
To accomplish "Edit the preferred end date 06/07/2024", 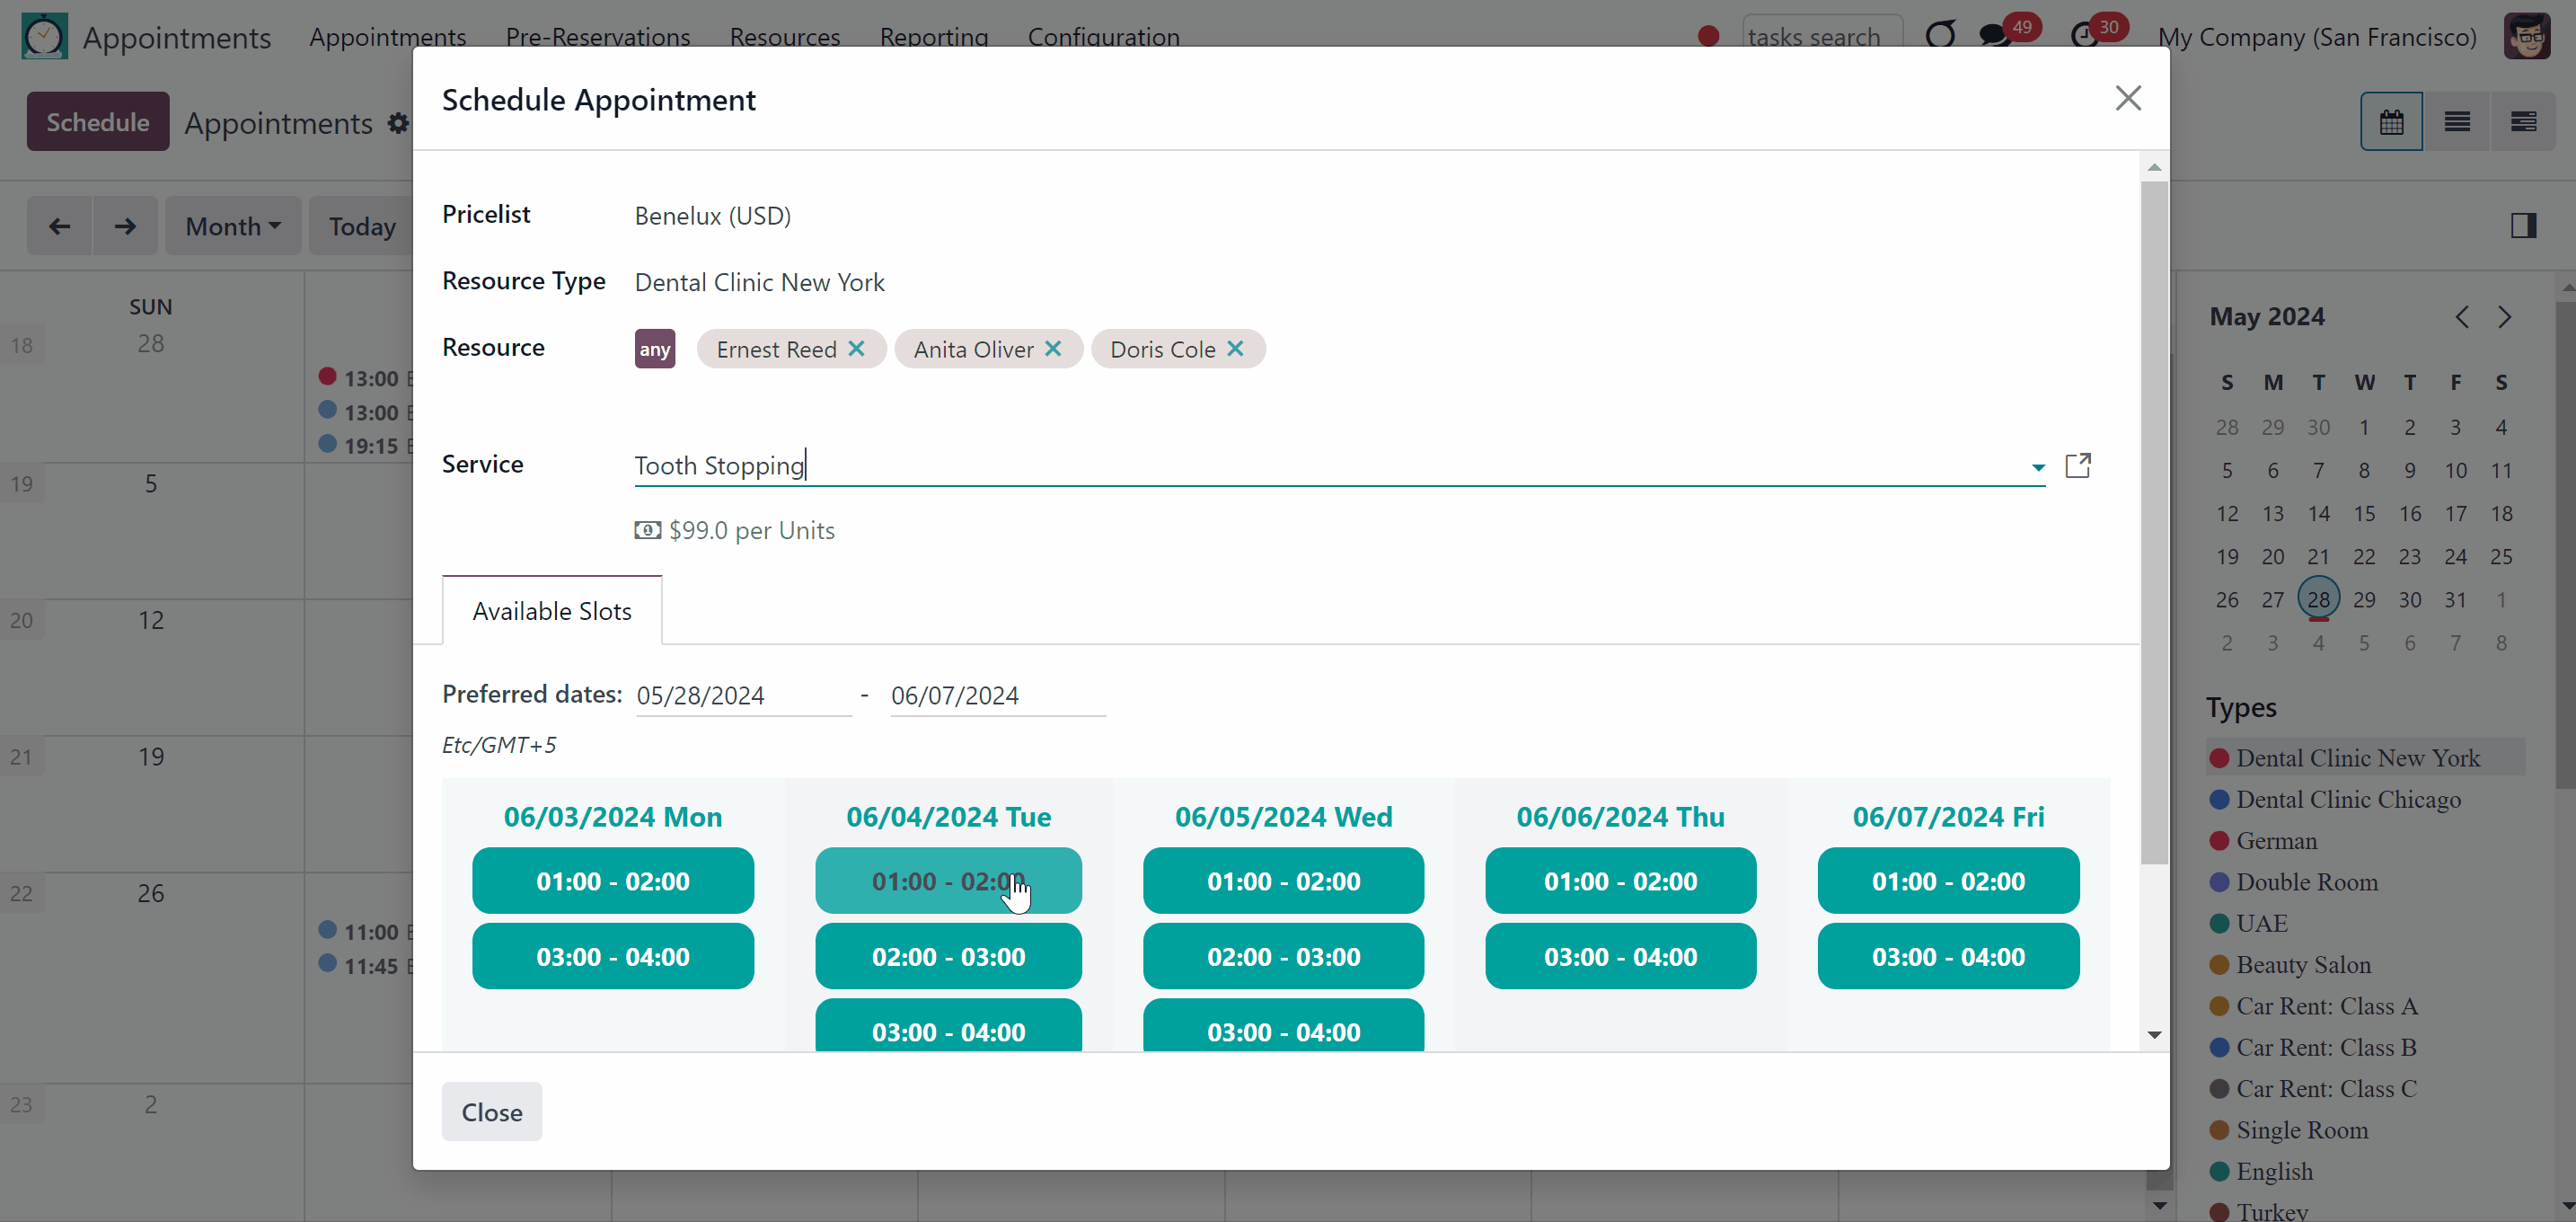I will click(x=998, y=696).
